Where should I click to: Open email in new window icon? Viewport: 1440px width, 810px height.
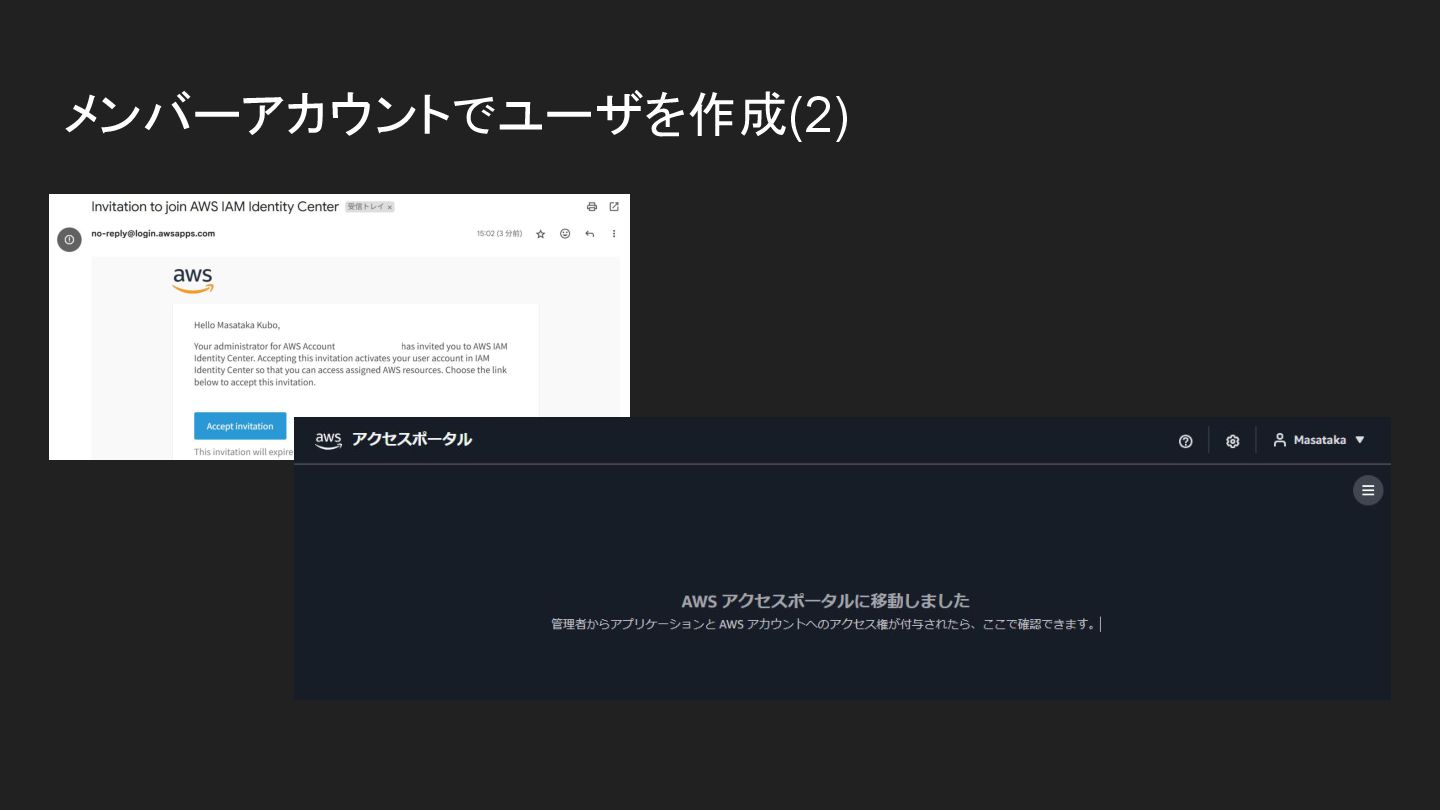click(x=614, y=207)
